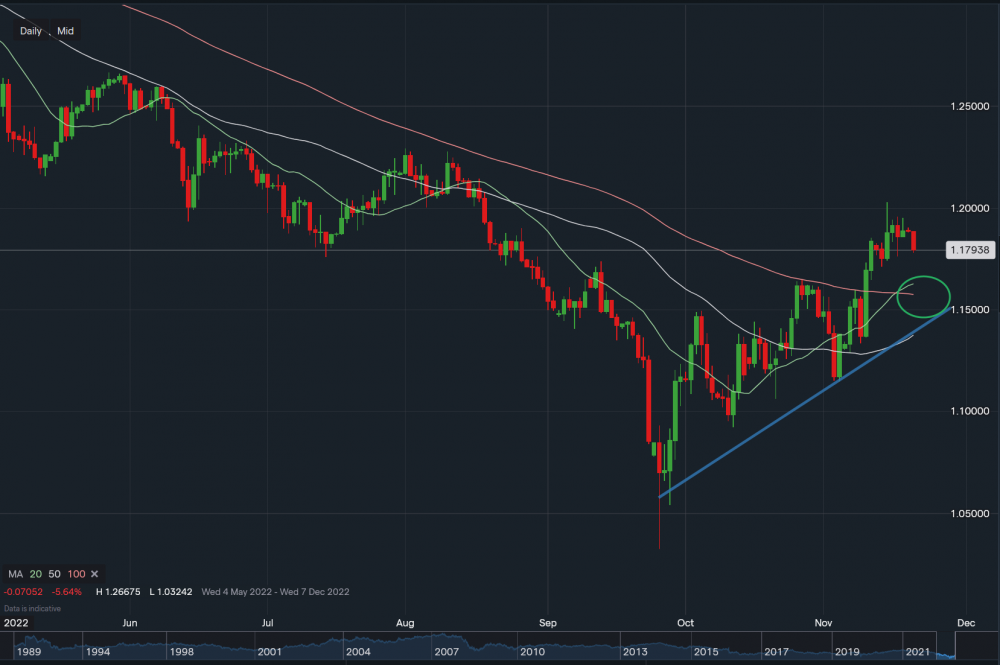Click the MA indicator label
This screenshot has width=1000, height=665.
tap(17, 574)
